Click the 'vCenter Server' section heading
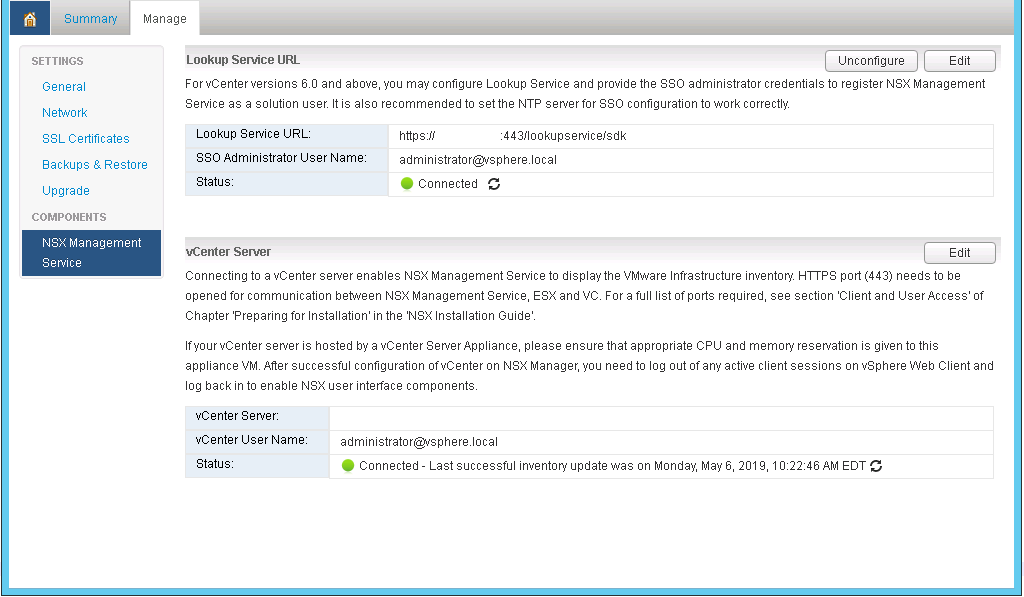The image size is (1024, 597). [228, 252]
